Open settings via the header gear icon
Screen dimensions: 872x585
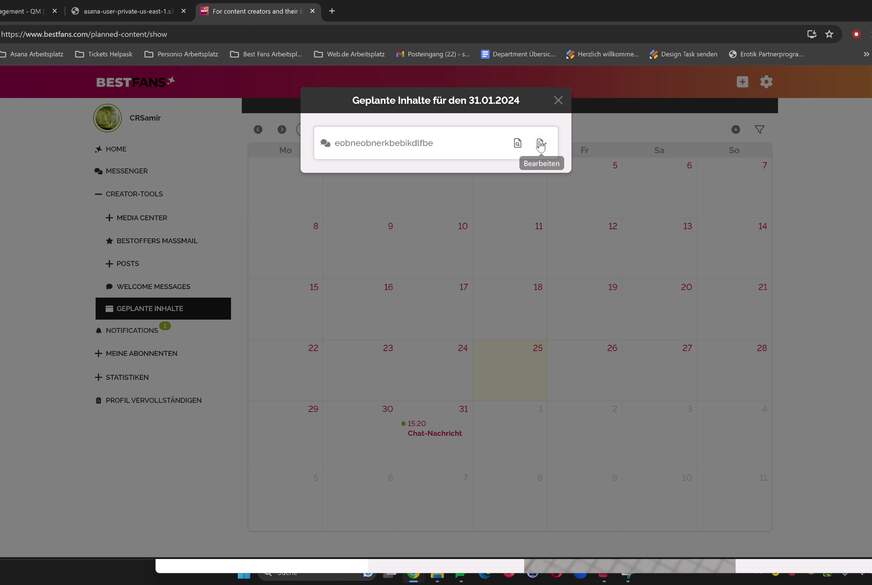coord(766,82)
